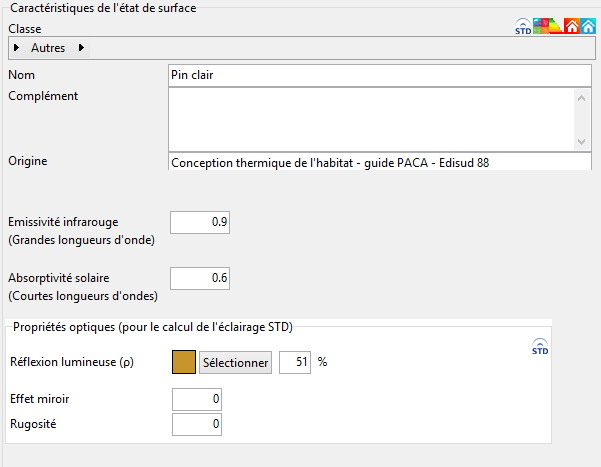Click the Emissivité infrarouge value field

coord(200,222)
